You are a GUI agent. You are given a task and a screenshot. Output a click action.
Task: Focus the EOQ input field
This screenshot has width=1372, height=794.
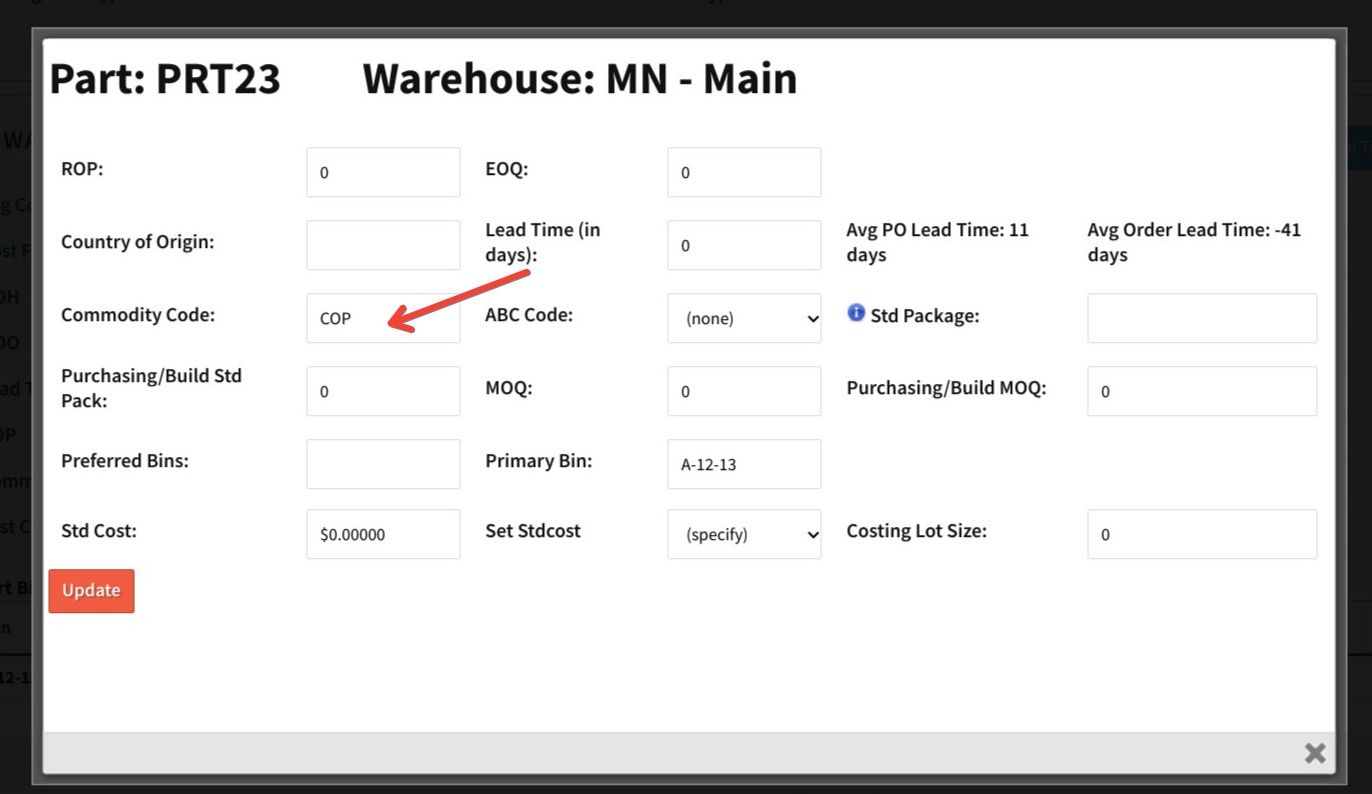pos(744,172)
